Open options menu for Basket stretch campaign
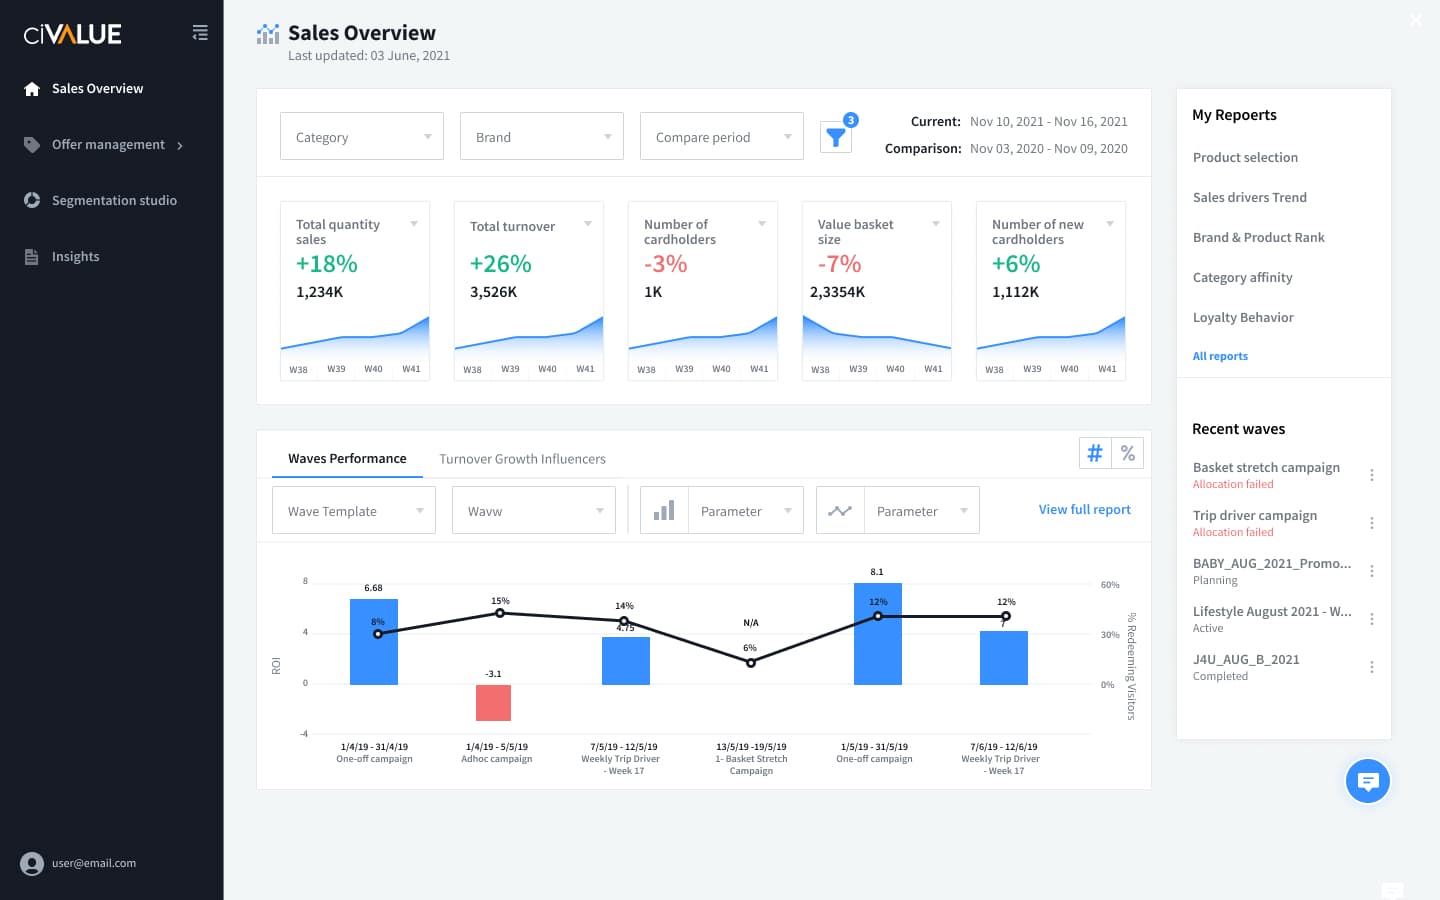Viewport: 1440px width, 900px height. [1371, 475]
